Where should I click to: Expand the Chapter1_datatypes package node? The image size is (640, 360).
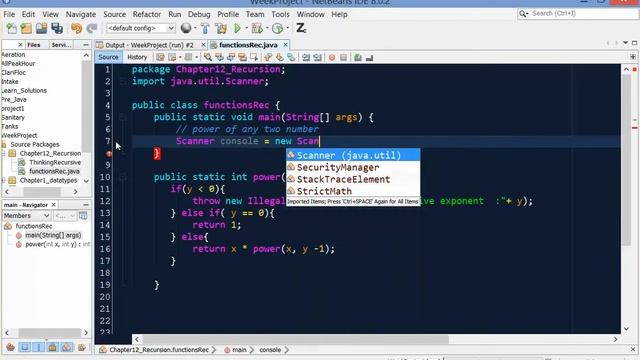click(4, 180)
